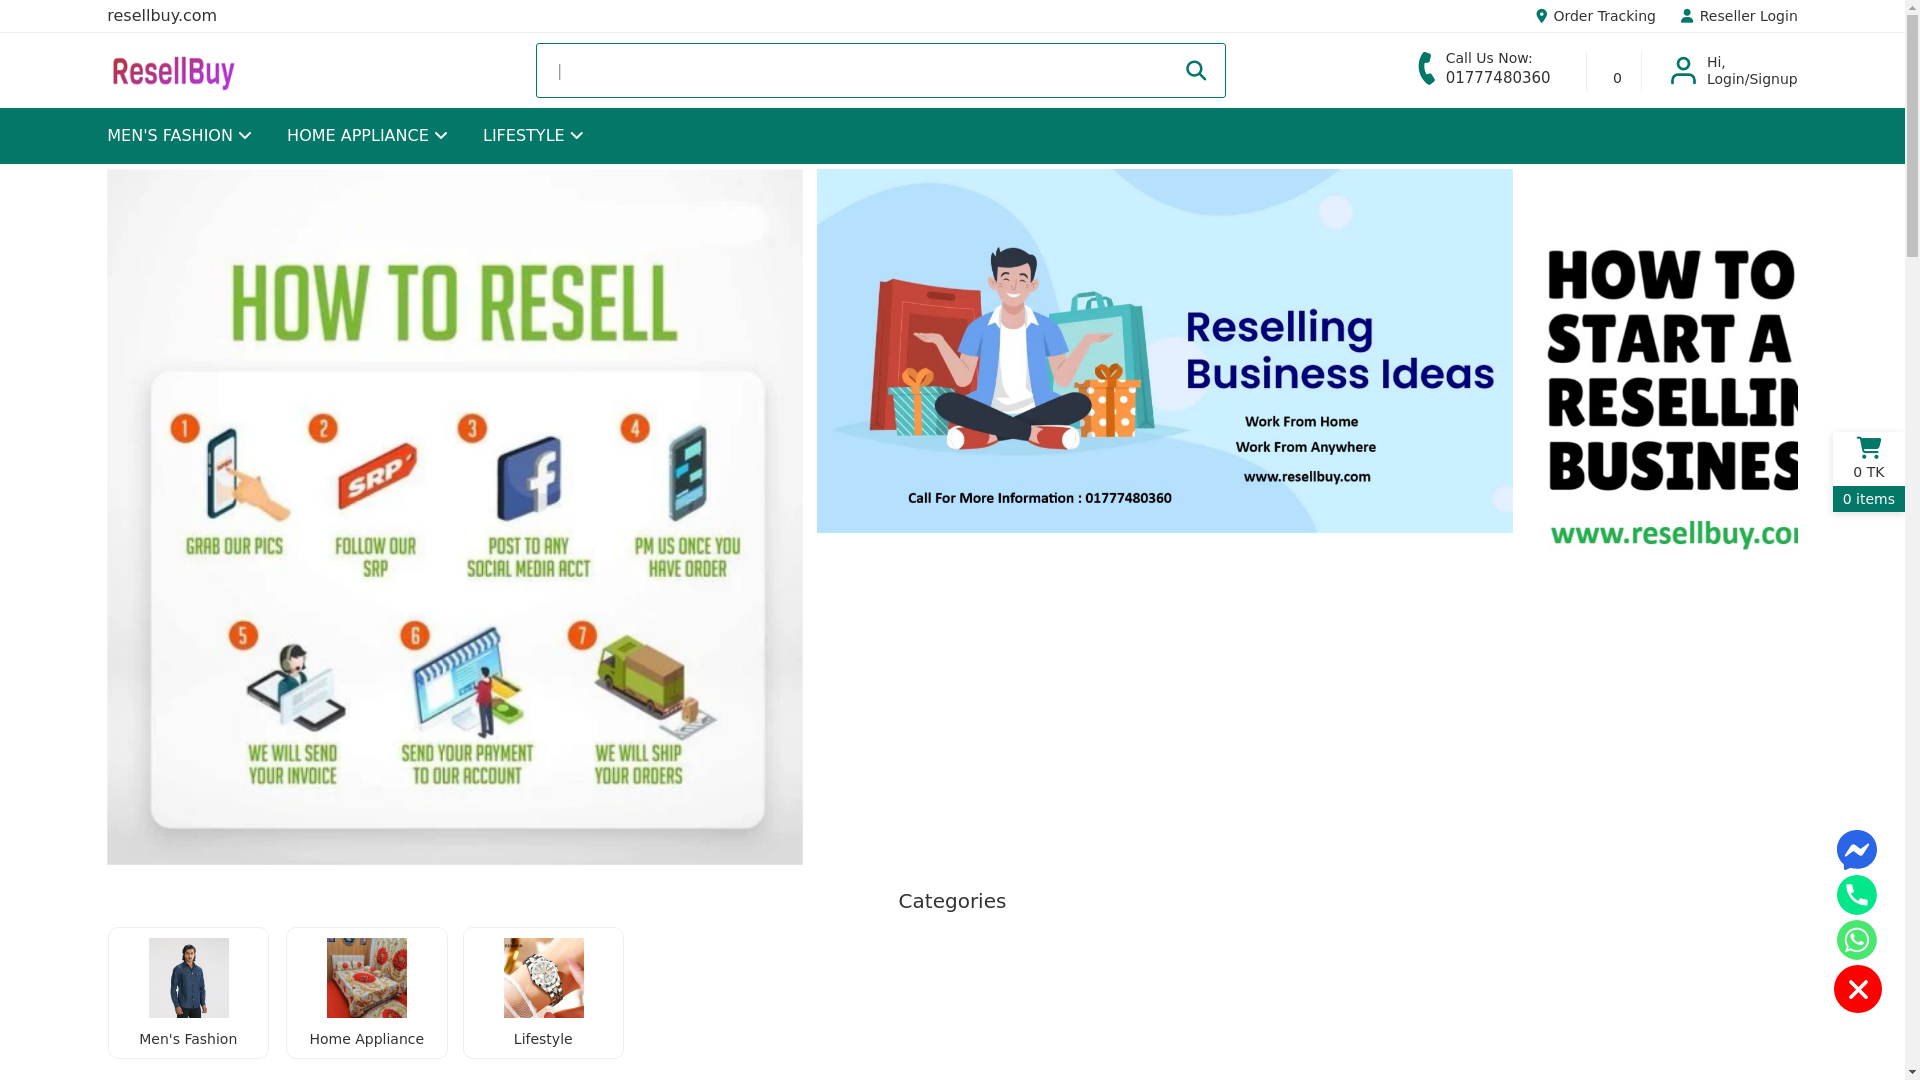Click phone number 01777480360 in header
Viewport: 1920px width, 1080px height.
[x=1498, y=78]
